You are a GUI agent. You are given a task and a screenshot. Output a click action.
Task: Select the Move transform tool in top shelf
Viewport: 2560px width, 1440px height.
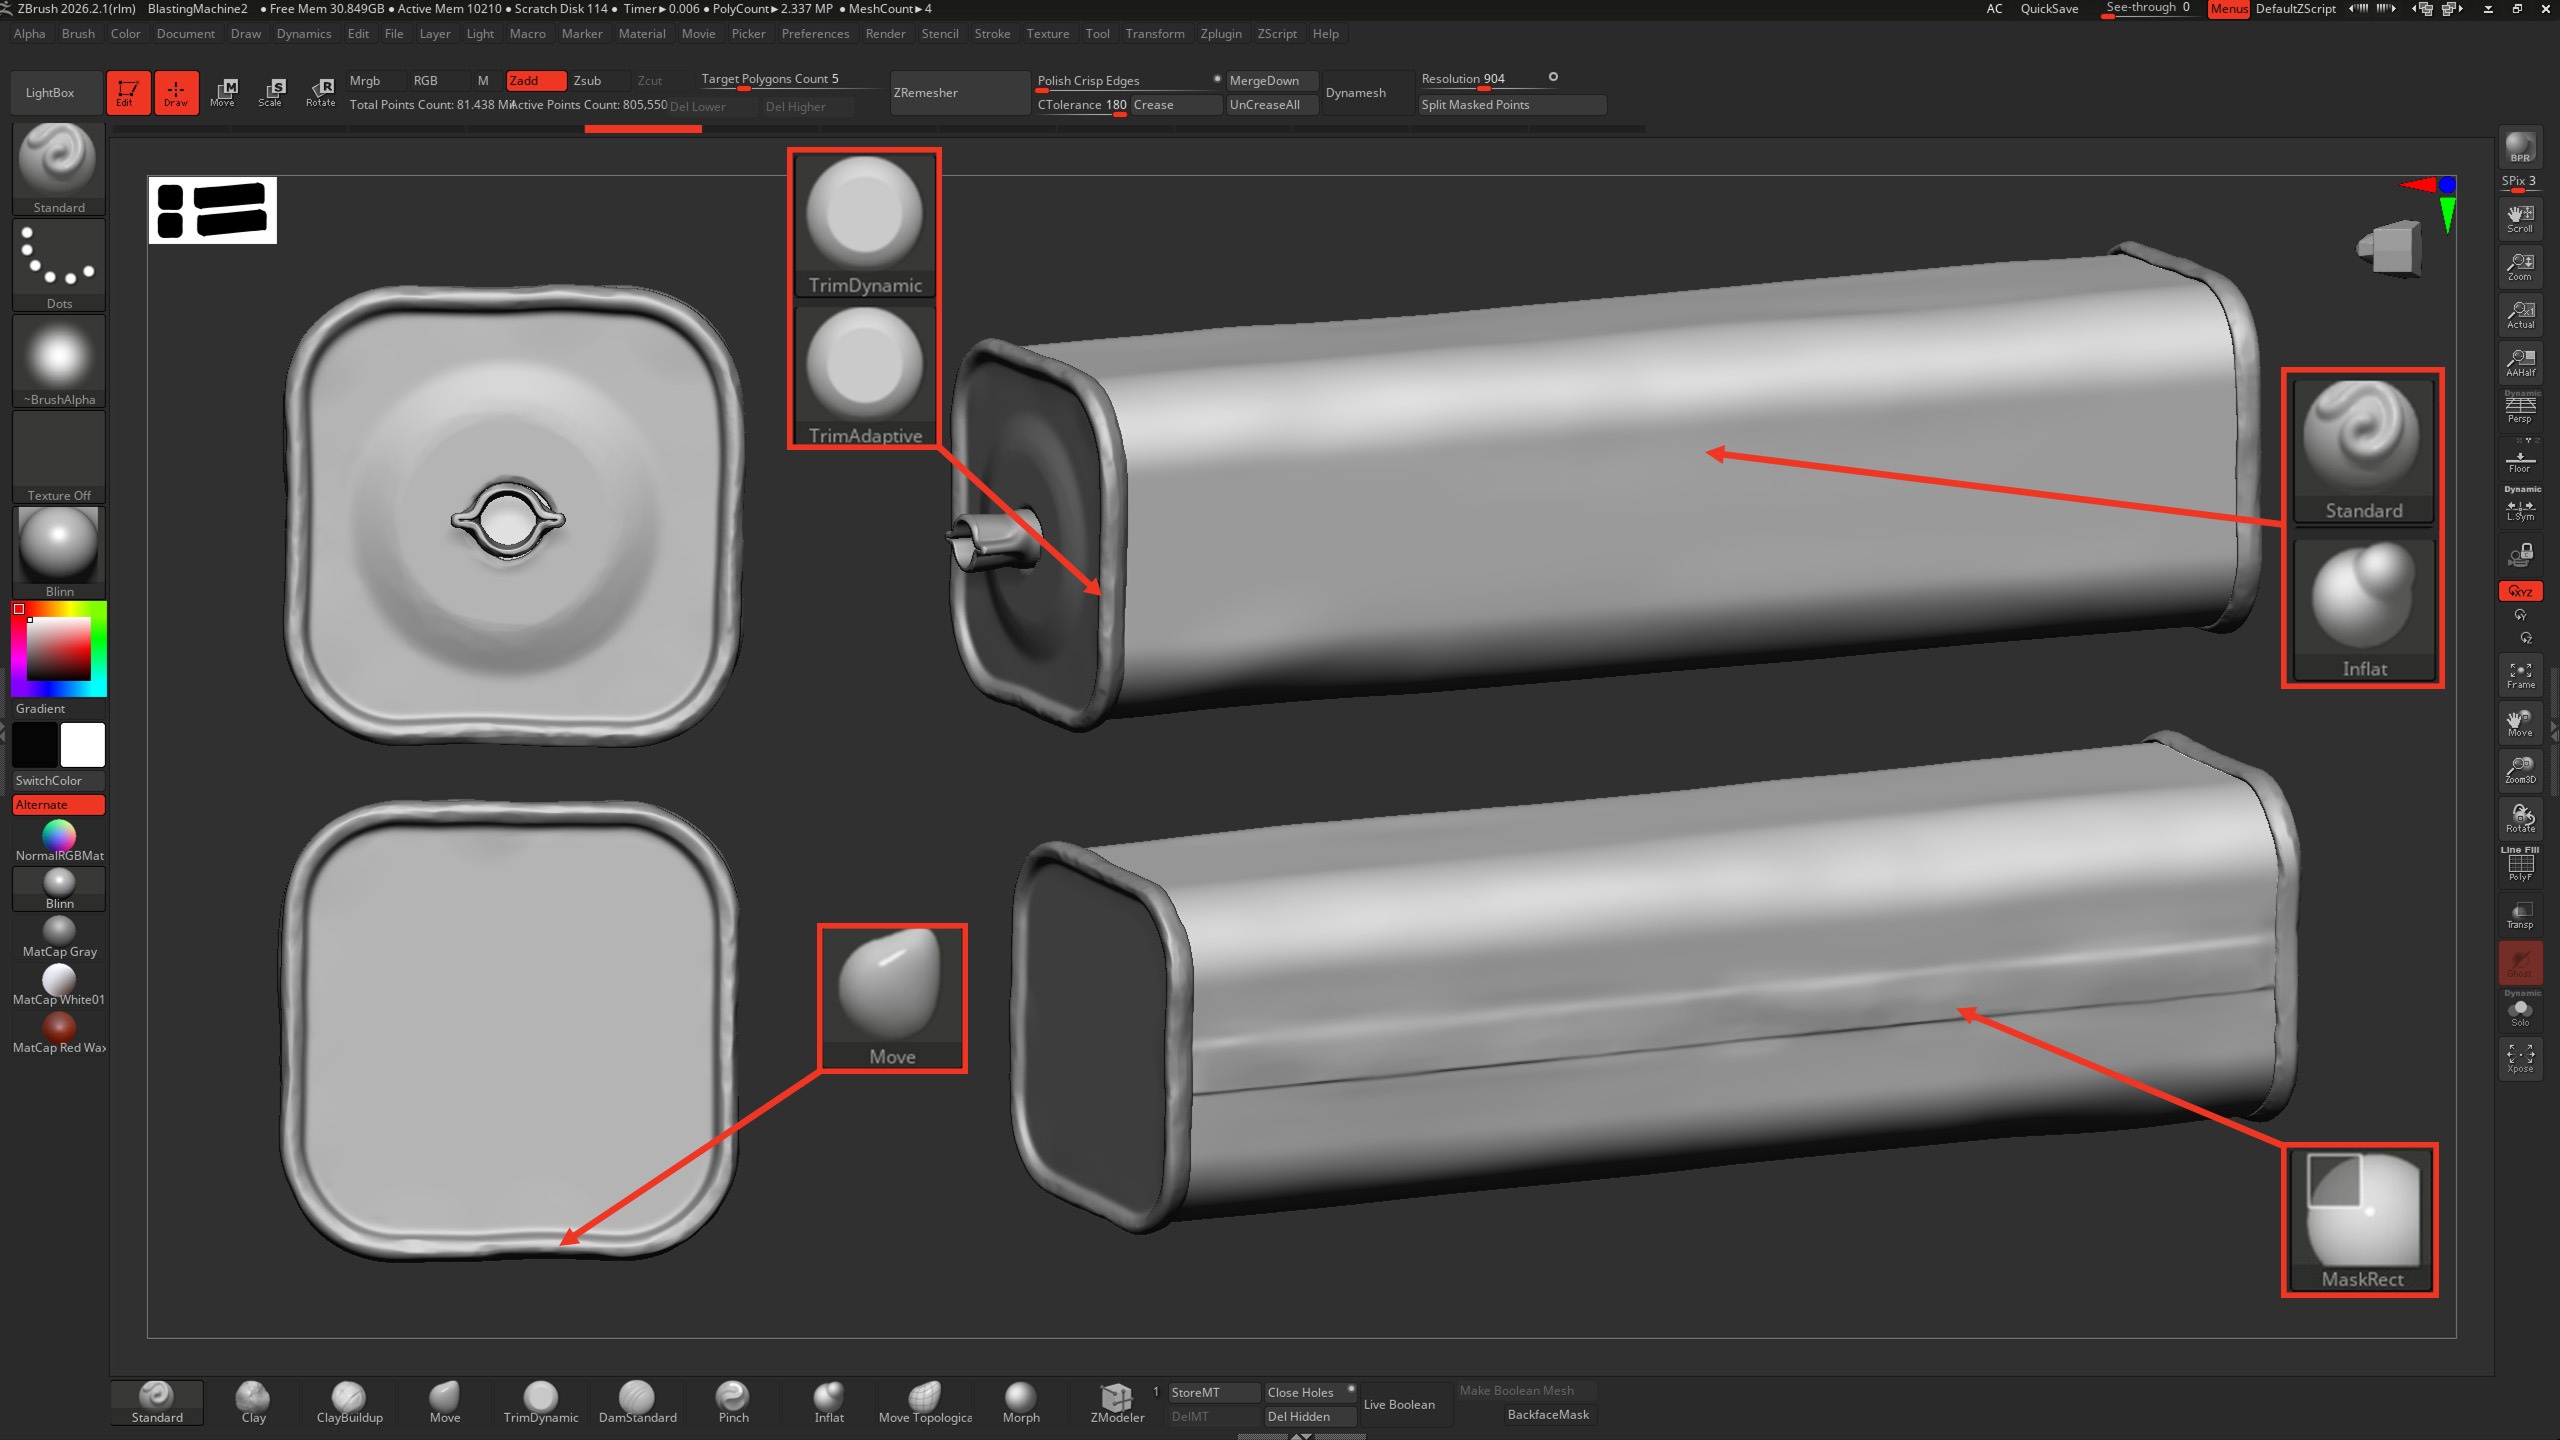point(223,92)
